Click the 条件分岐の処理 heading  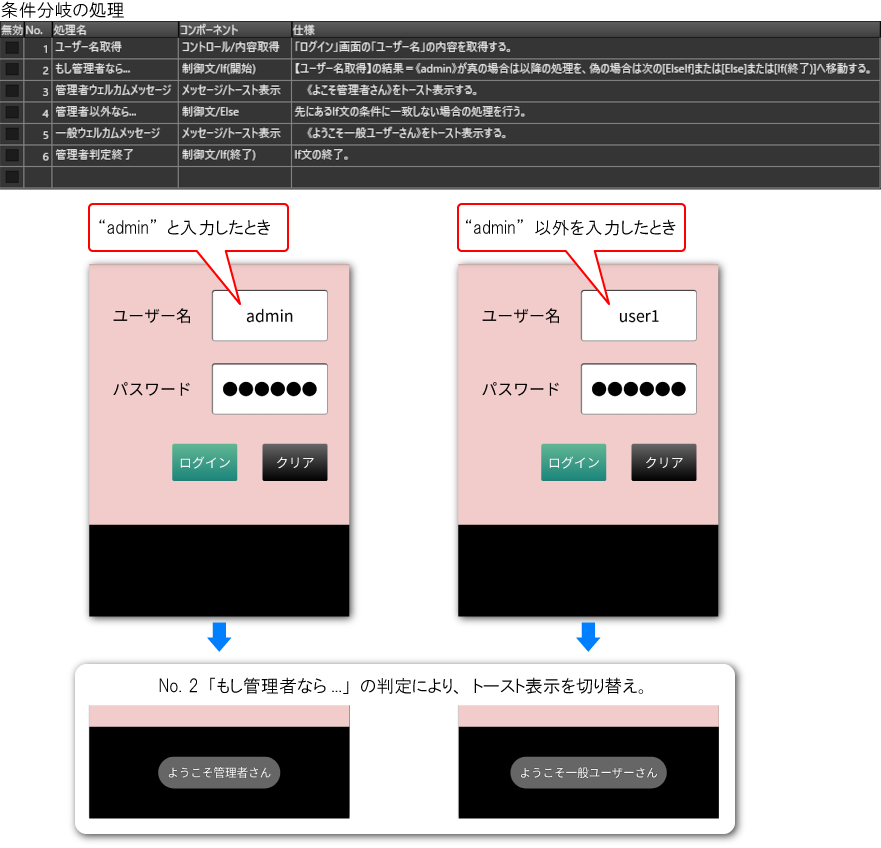tap(62, 10)
